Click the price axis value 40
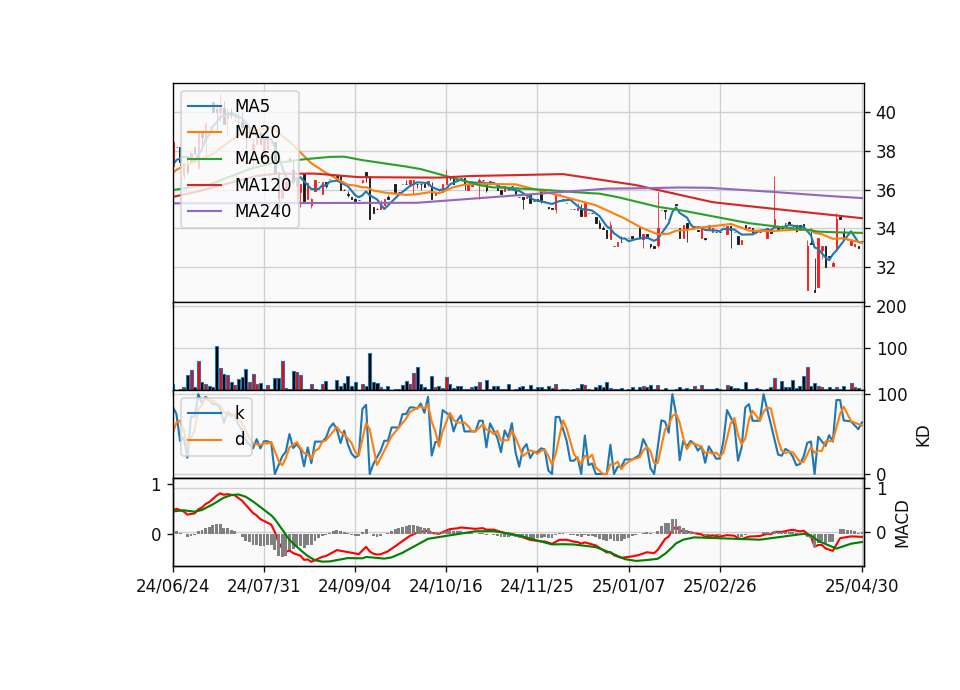The width and height of the screenshot is (960, 690). (886, 113)
